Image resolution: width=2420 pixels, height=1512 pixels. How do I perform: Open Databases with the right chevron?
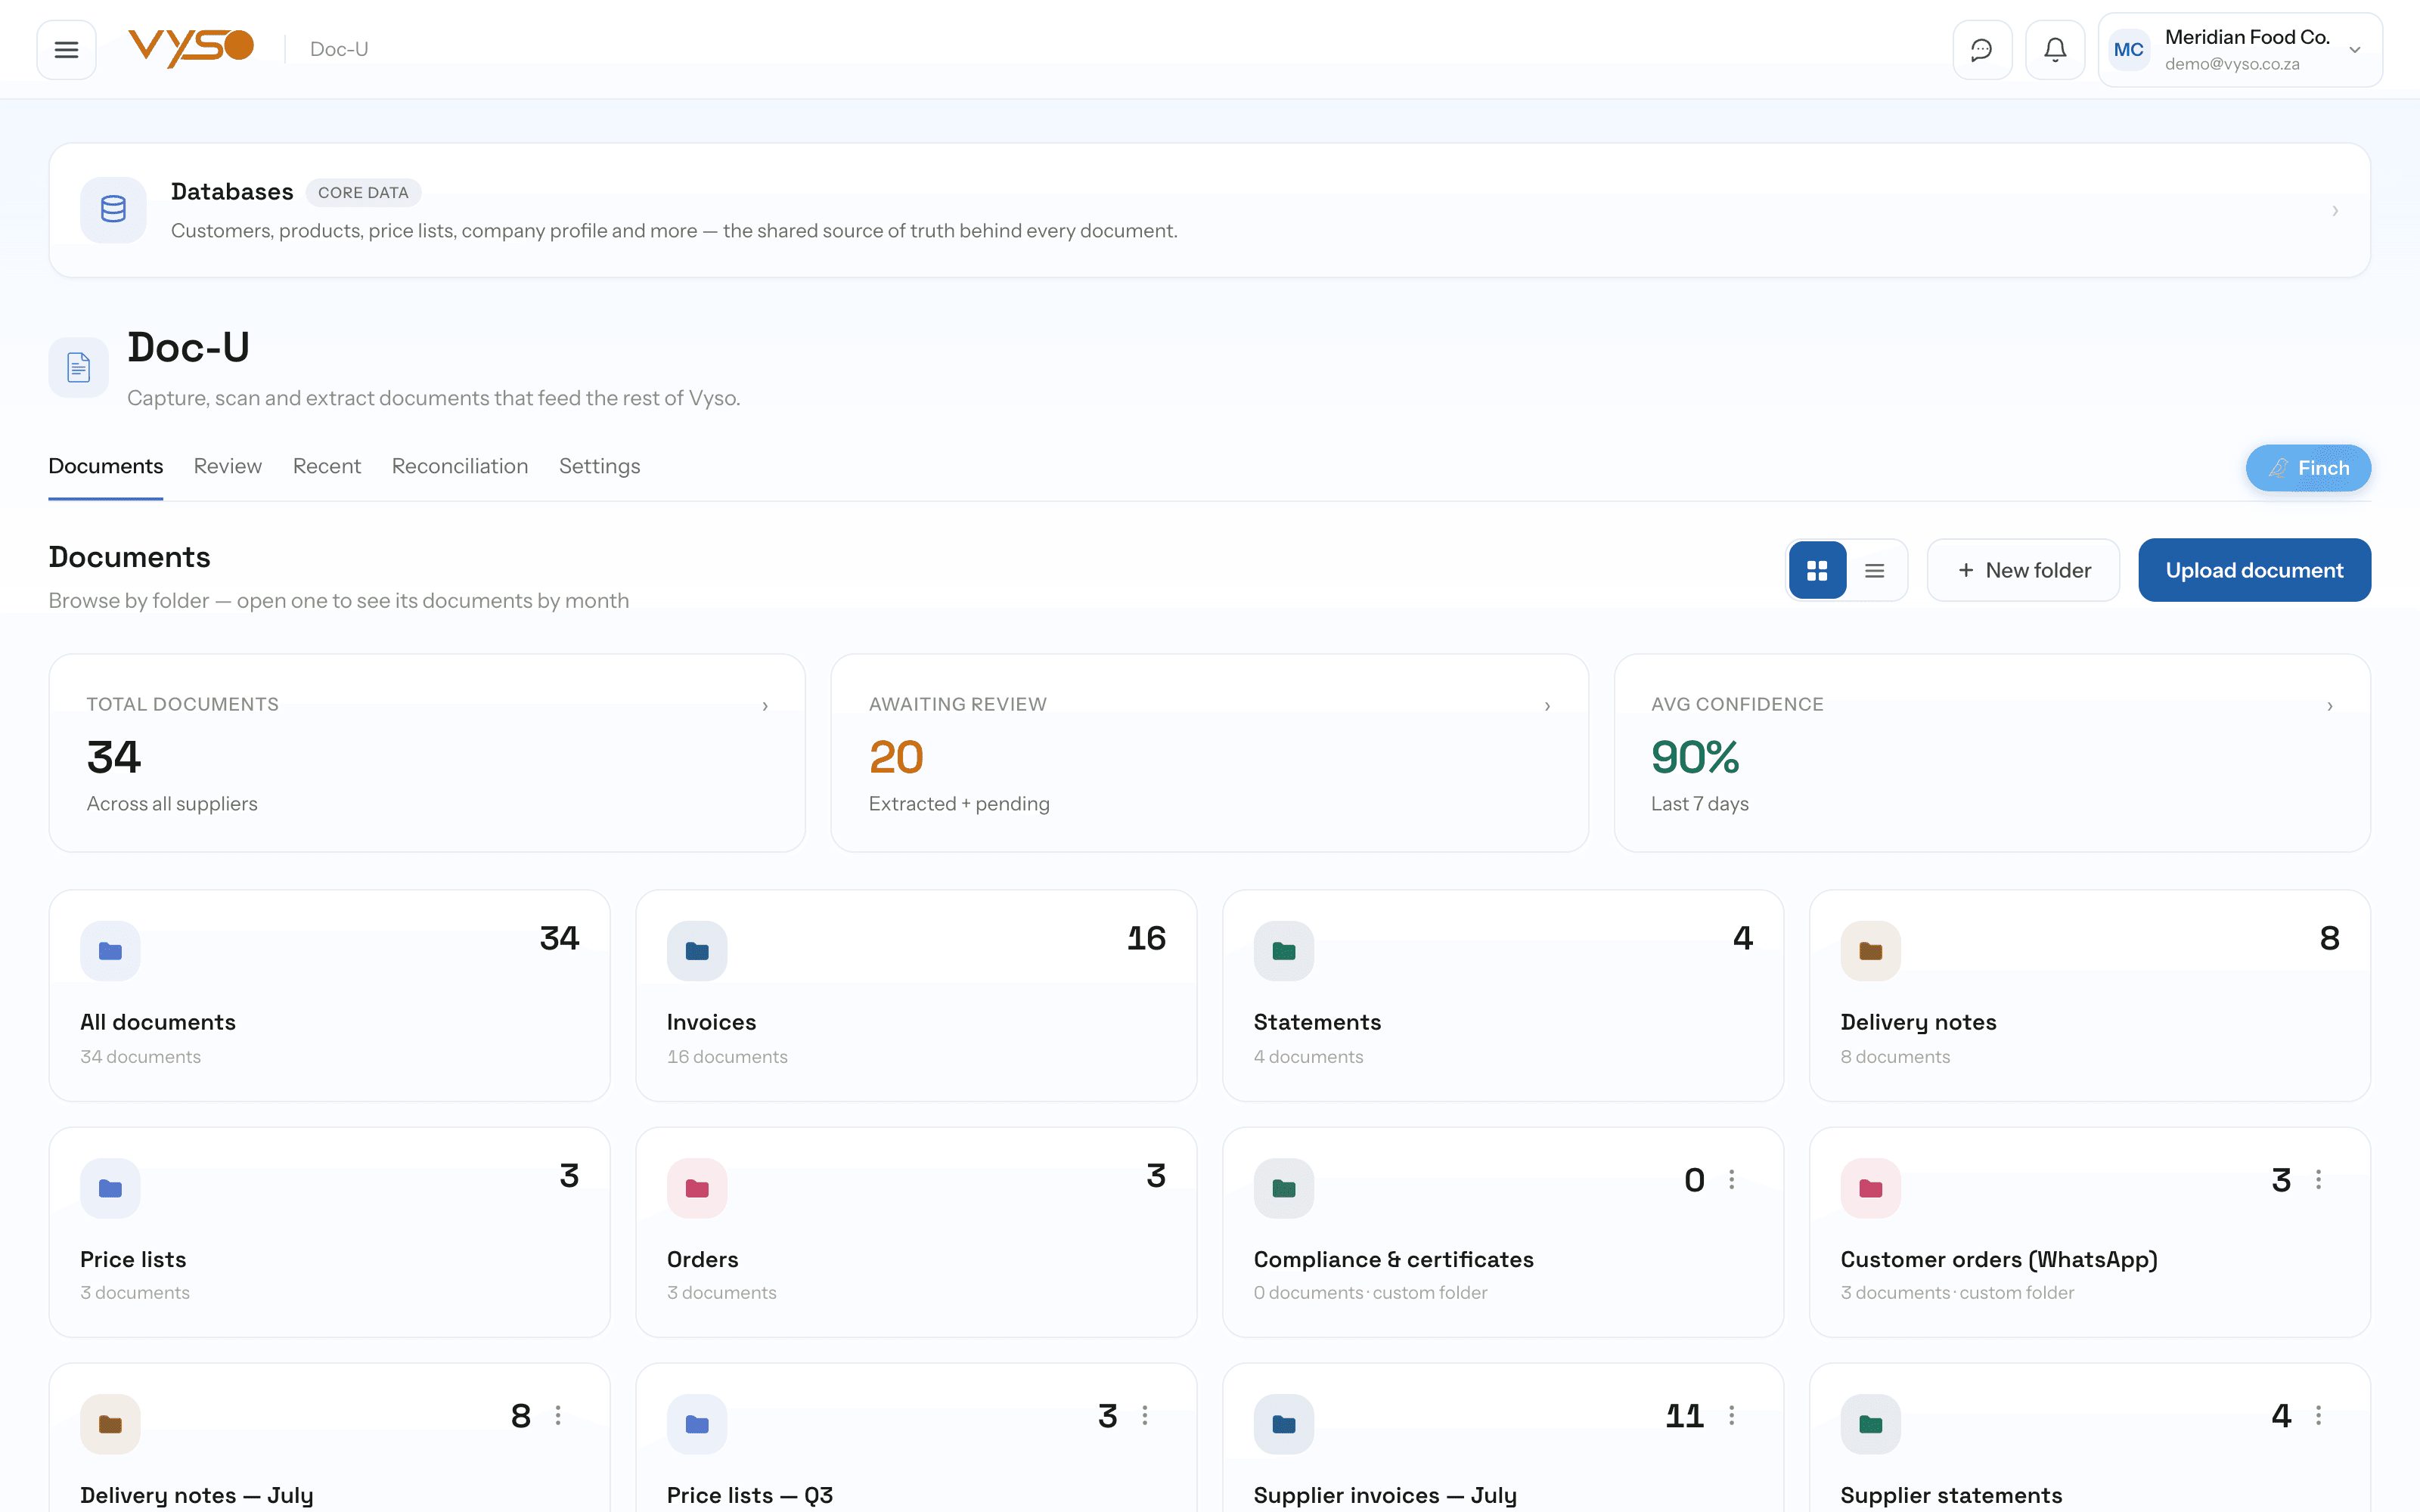(2335, 210)
